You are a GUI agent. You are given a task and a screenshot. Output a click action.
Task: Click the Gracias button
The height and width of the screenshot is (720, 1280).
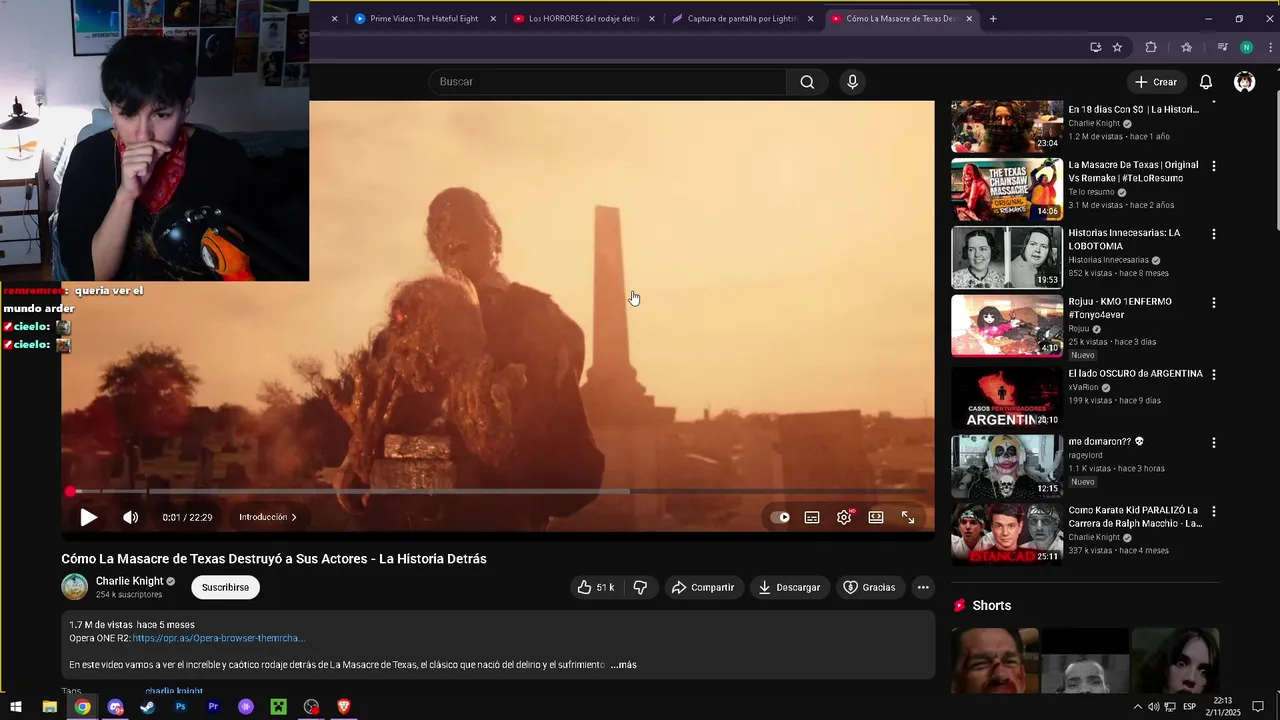tap(869, 587)
